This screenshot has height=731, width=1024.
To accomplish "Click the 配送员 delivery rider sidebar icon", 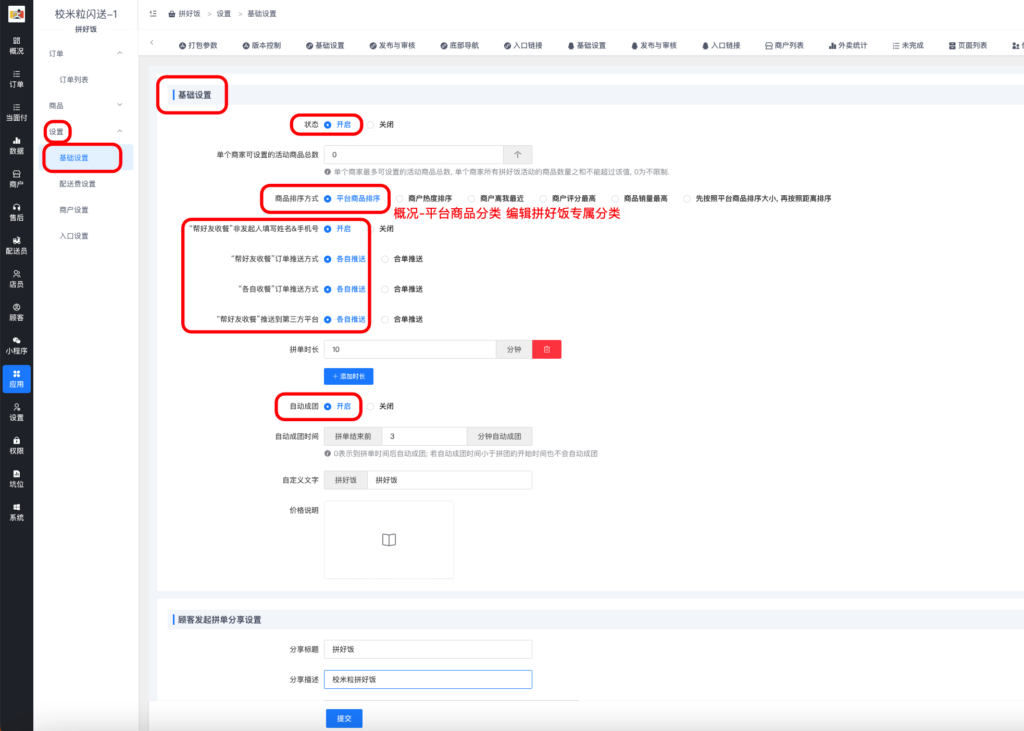I will tap(16, 244).
